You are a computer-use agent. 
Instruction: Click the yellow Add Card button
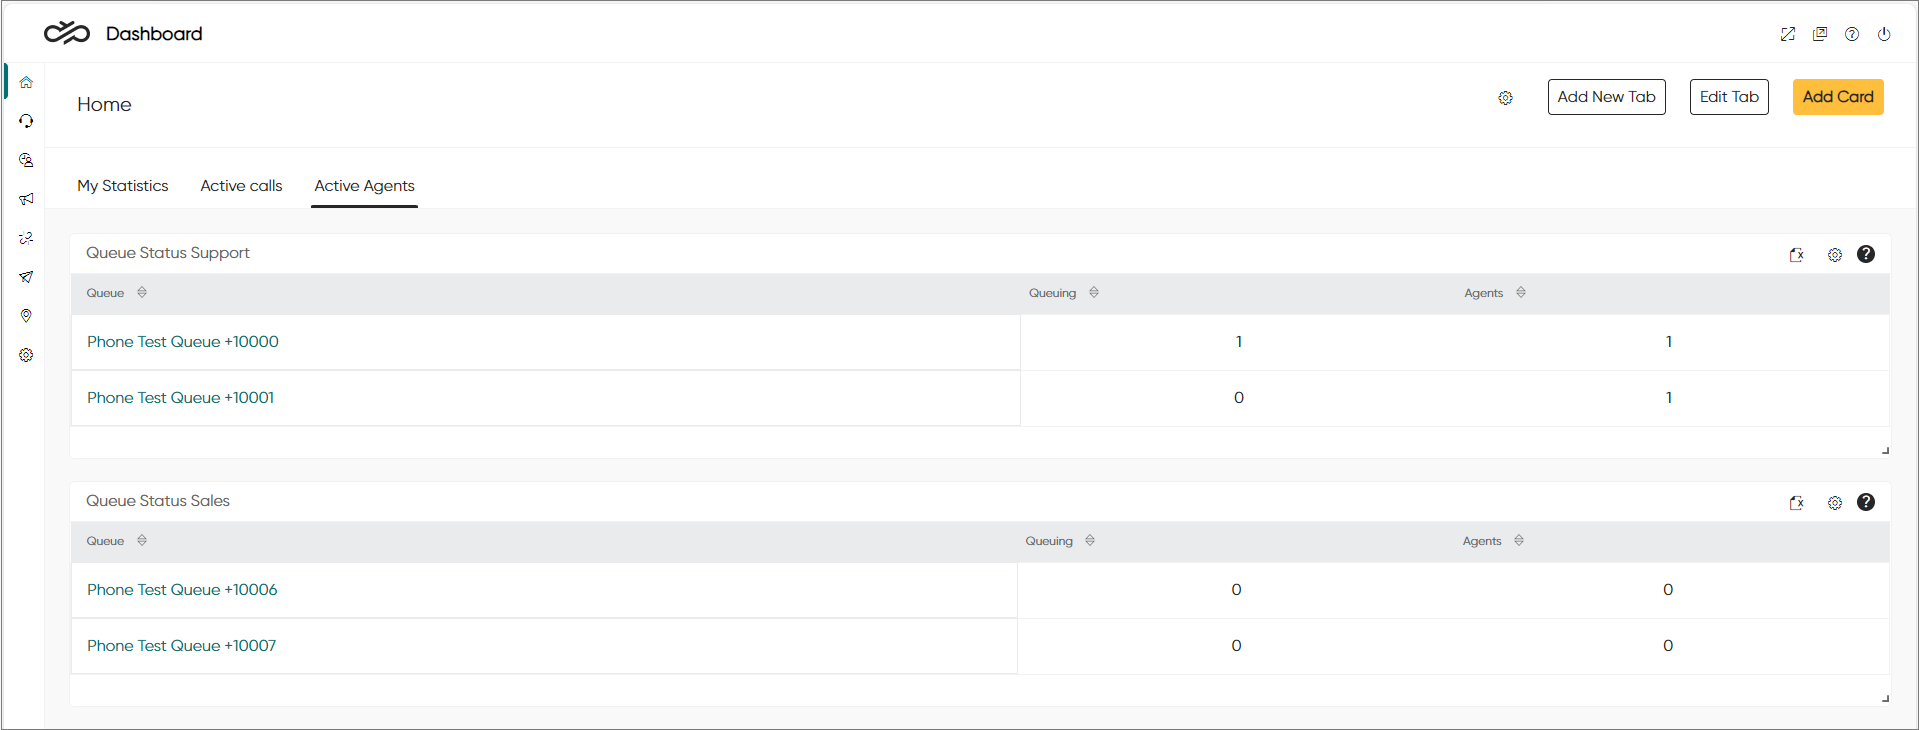click(1838, 97)
